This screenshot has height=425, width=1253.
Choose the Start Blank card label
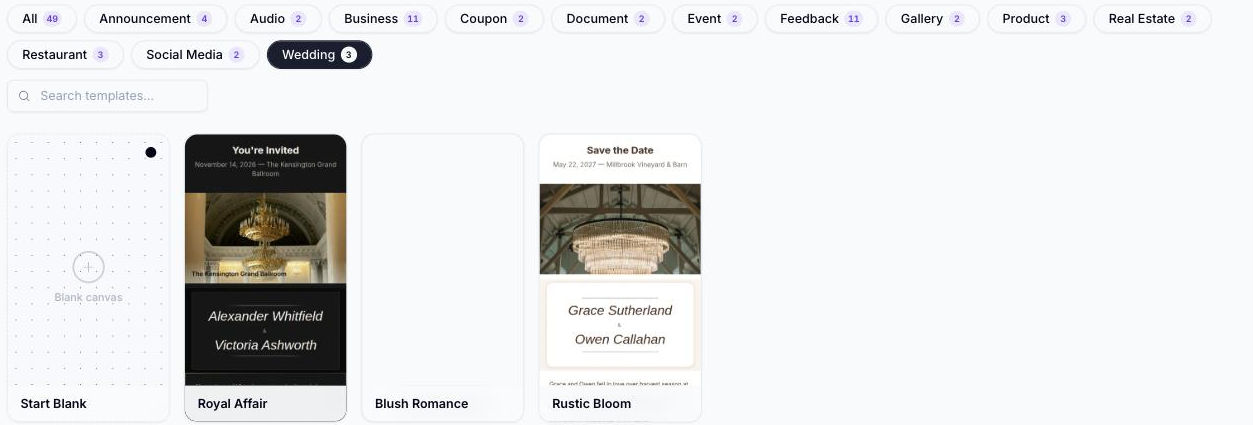click(x=54, y=404)
